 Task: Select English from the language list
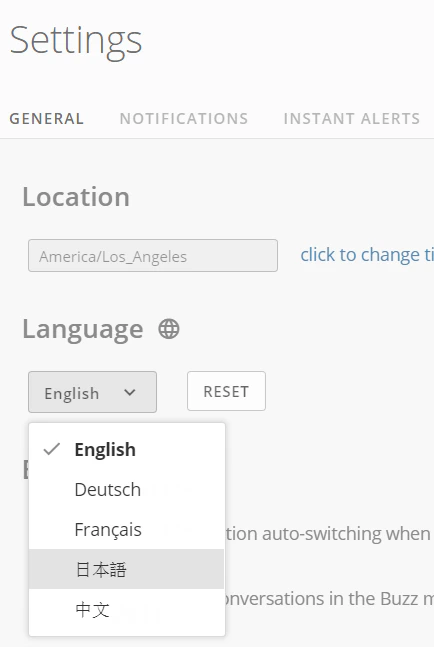(x=127, y=449)
